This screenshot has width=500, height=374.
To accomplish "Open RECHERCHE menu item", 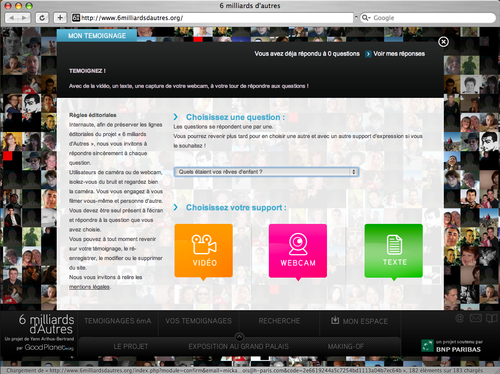I will [279, 321].
